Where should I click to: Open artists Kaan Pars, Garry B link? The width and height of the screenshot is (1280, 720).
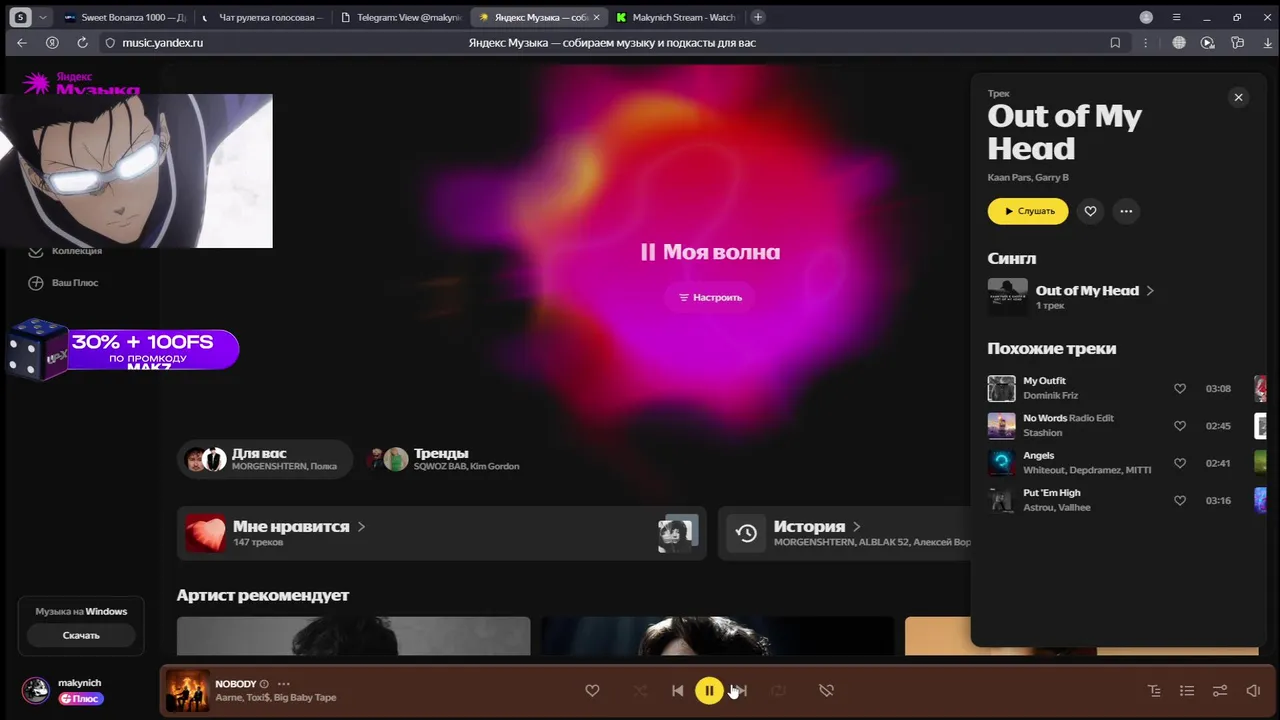click(1028, 177)
